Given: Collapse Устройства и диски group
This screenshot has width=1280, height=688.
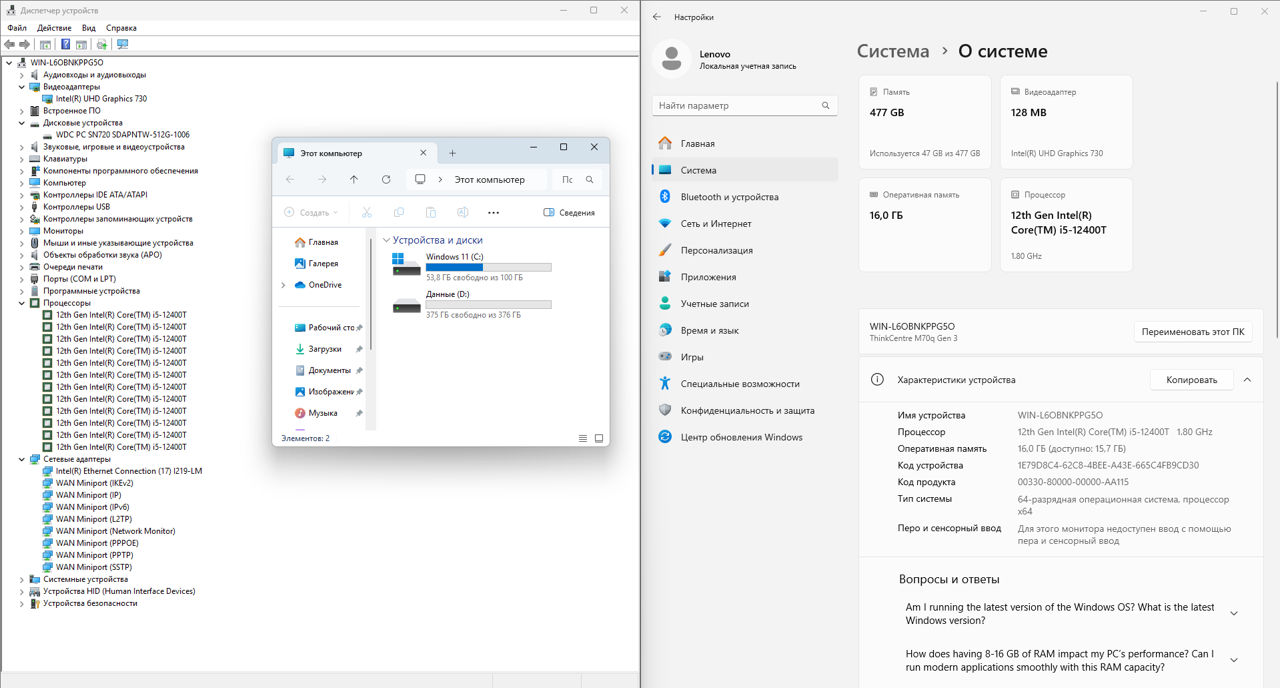Looking at the screenshot, I should tap(386, 241).
